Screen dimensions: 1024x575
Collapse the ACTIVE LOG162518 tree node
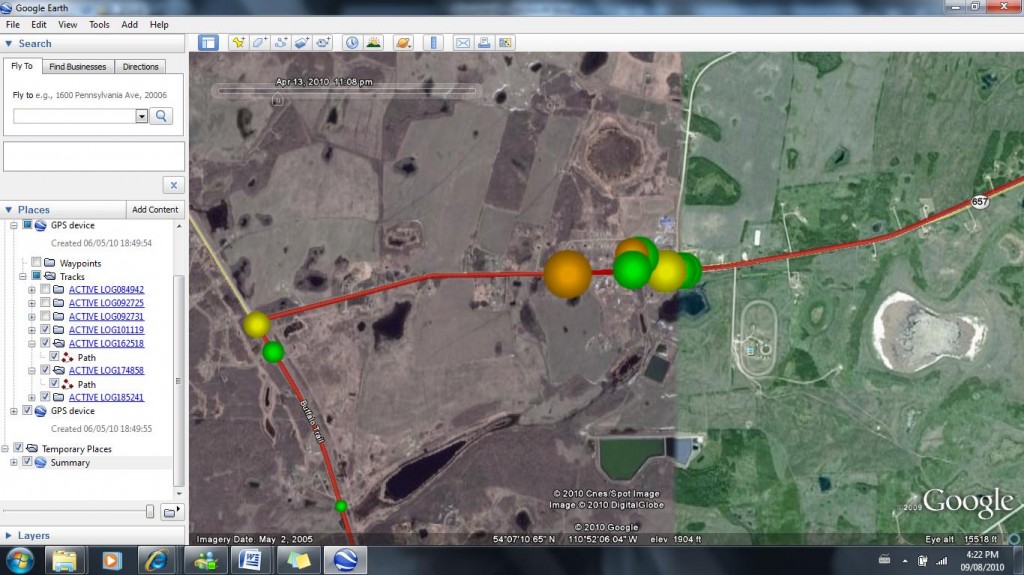point(31,344)
